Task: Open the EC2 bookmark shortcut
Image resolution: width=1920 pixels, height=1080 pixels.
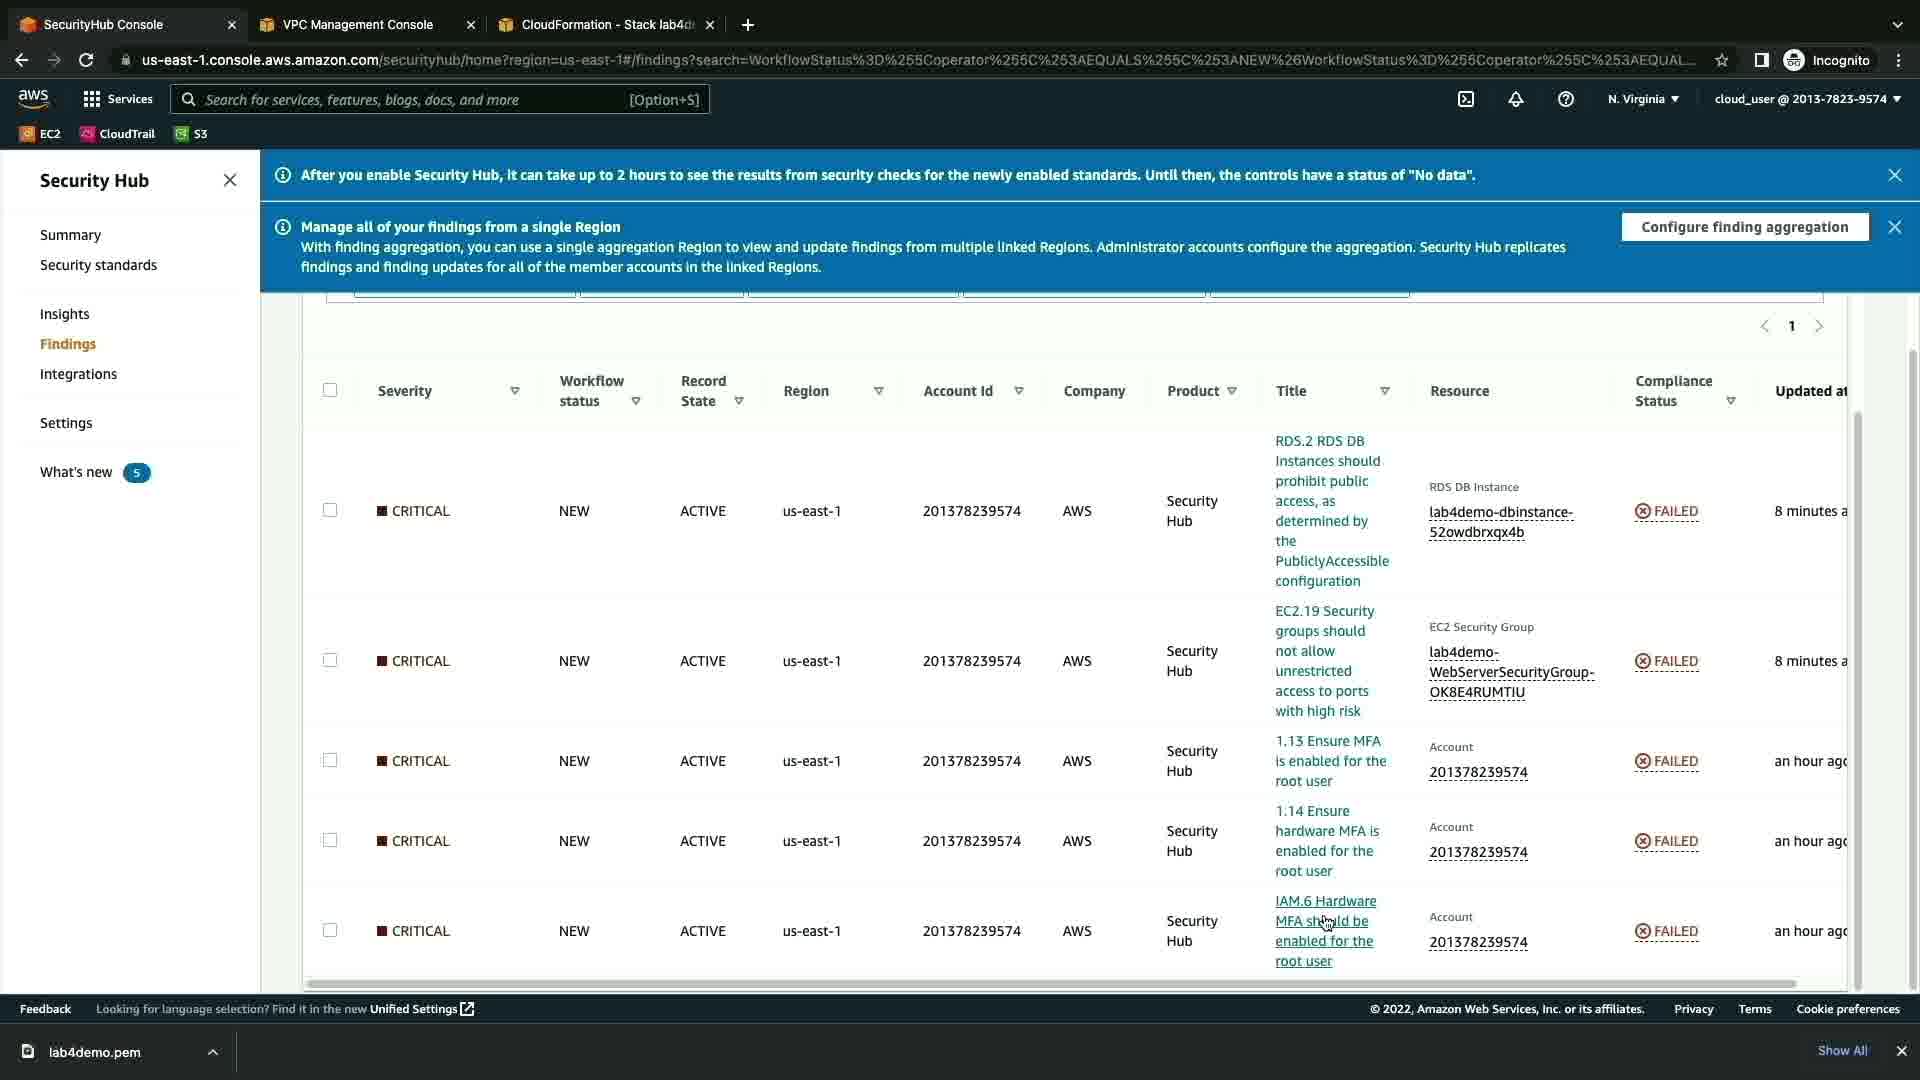Action: 40,134
